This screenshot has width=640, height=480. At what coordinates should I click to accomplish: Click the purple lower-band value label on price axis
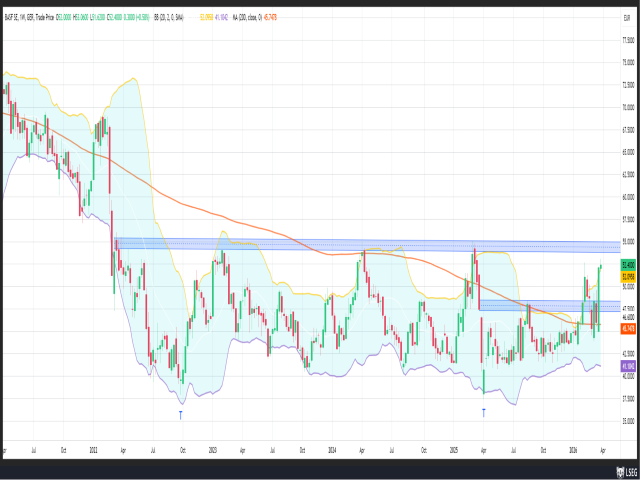point(628,366)
